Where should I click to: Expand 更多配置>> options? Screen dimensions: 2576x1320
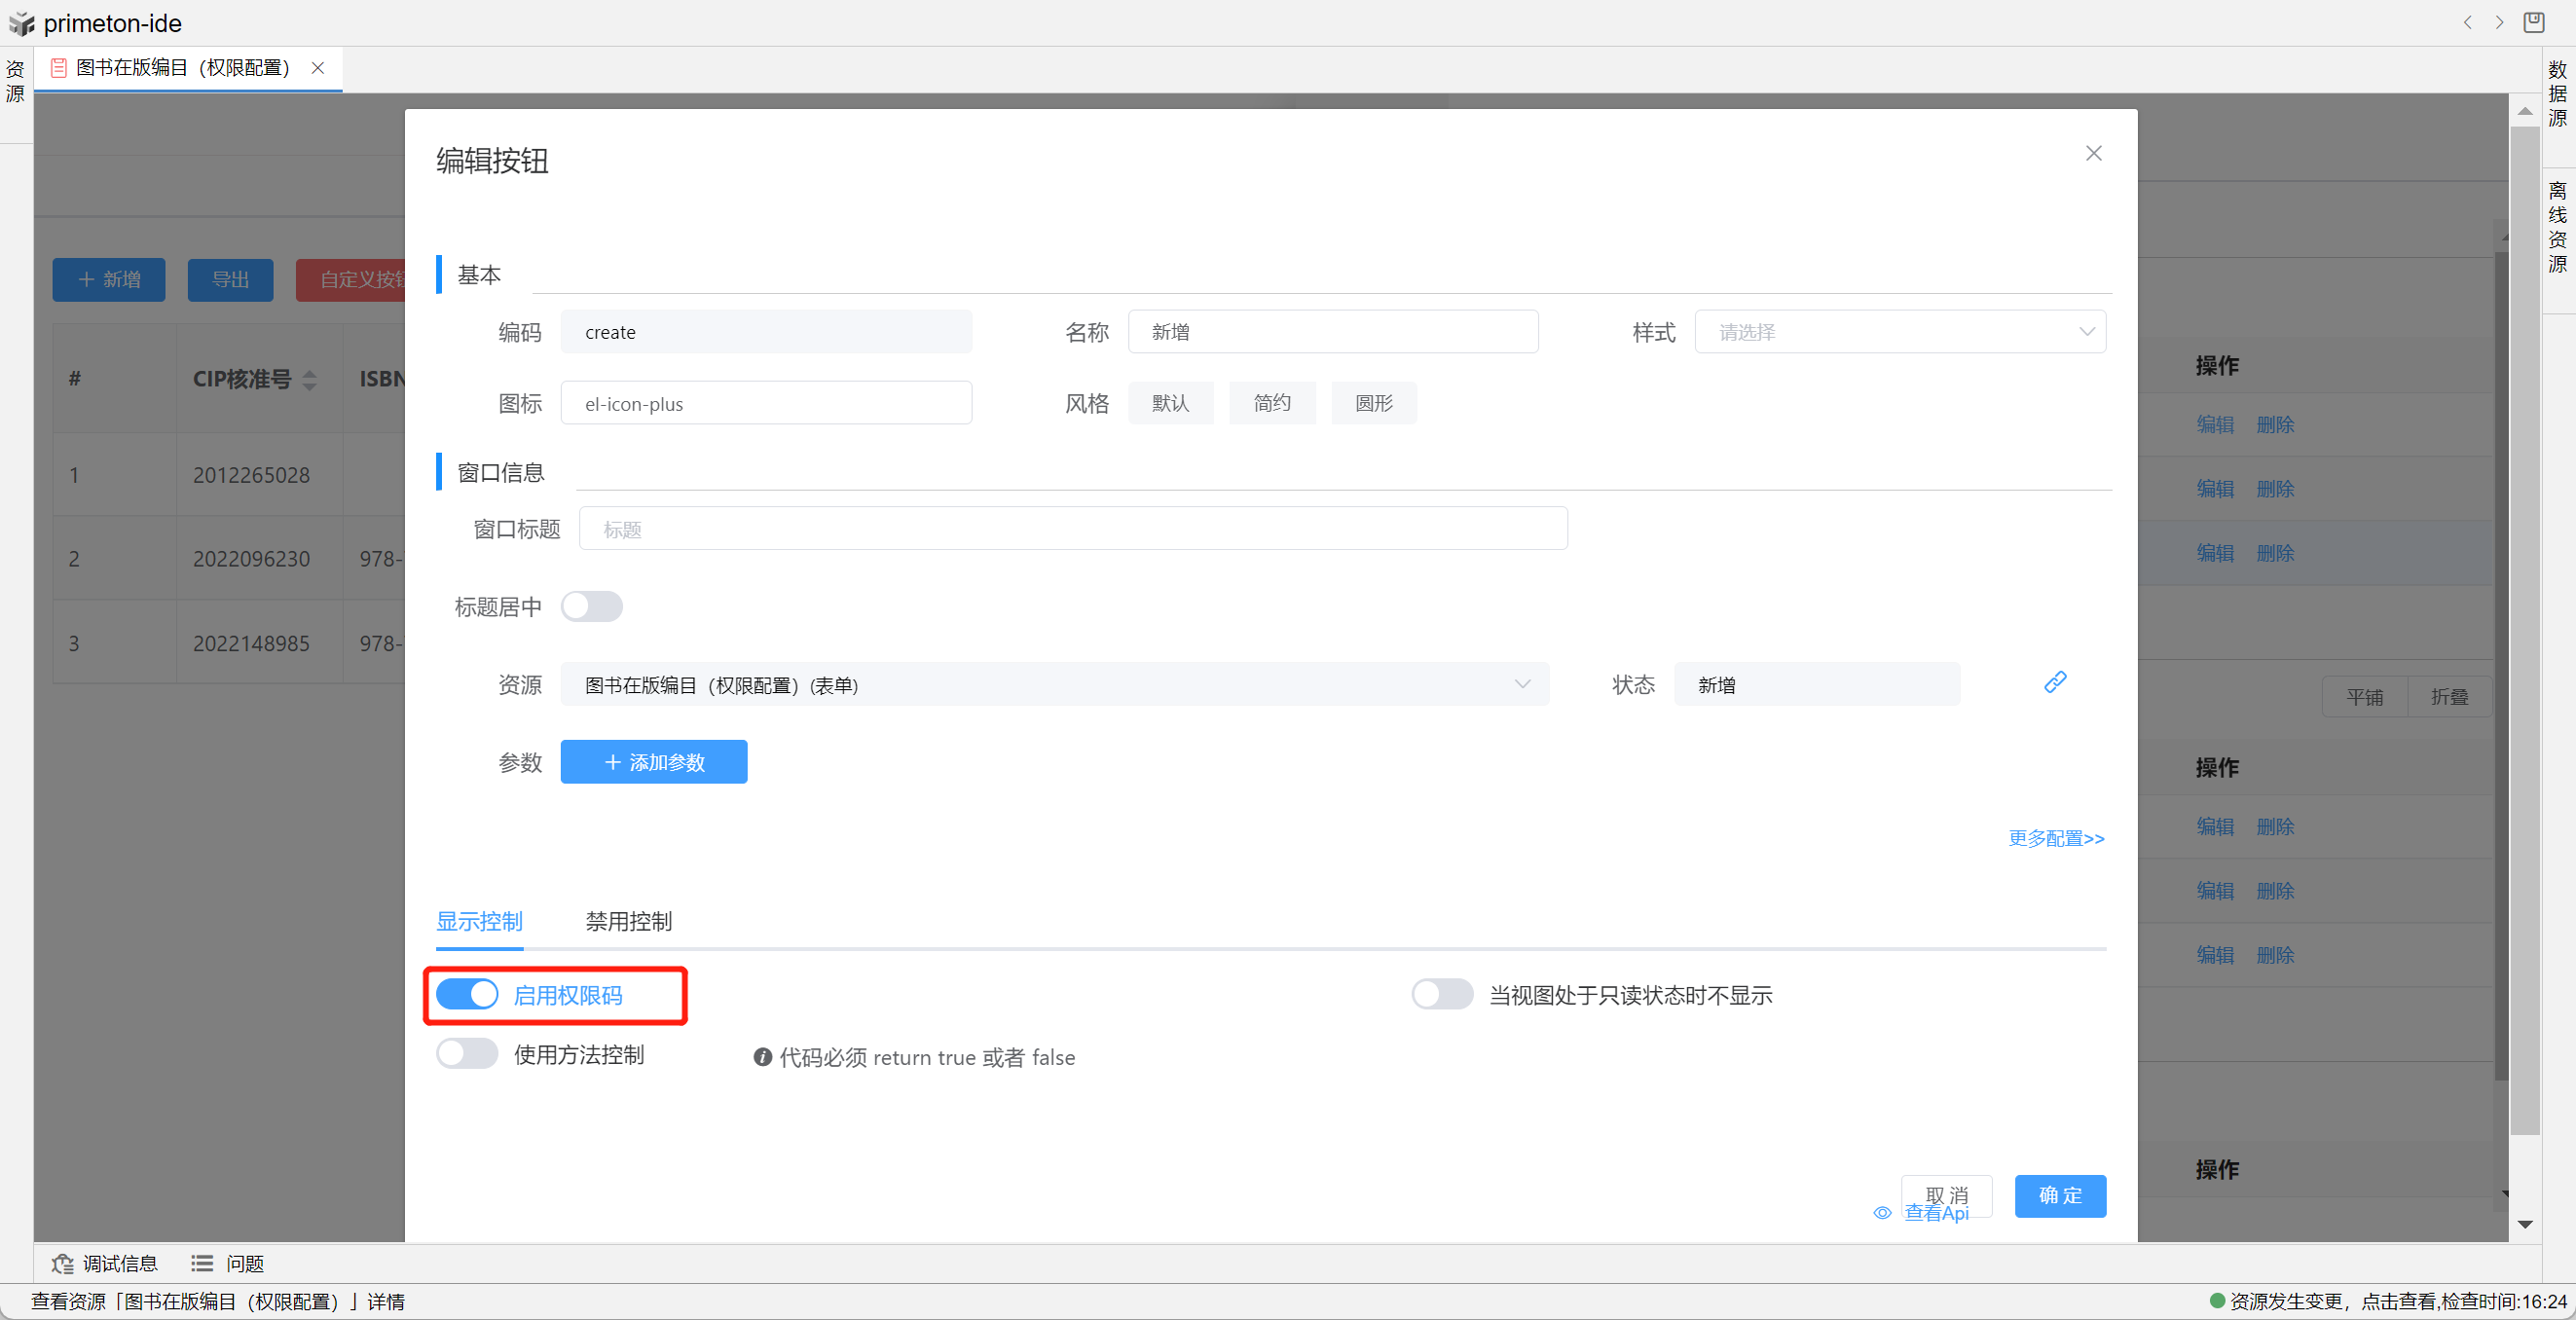2056,838
